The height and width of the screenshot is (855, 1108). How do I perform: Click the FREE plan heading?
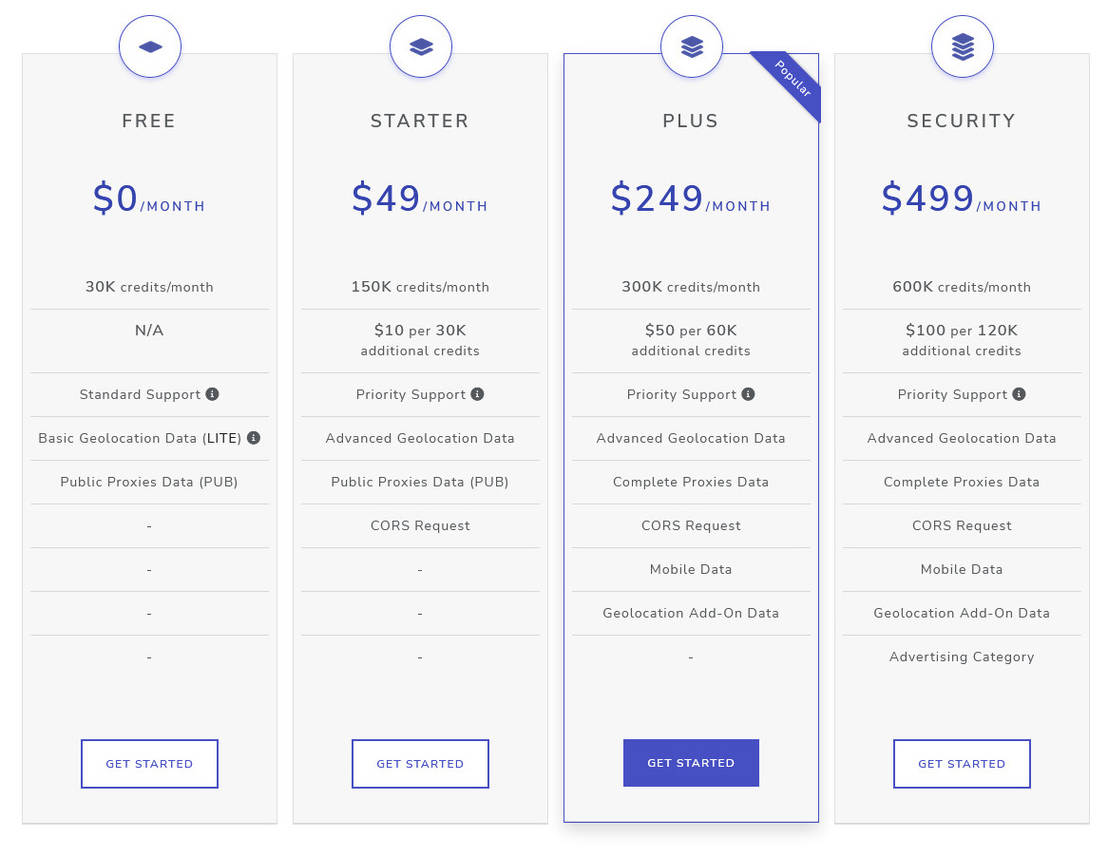point(149,121)
